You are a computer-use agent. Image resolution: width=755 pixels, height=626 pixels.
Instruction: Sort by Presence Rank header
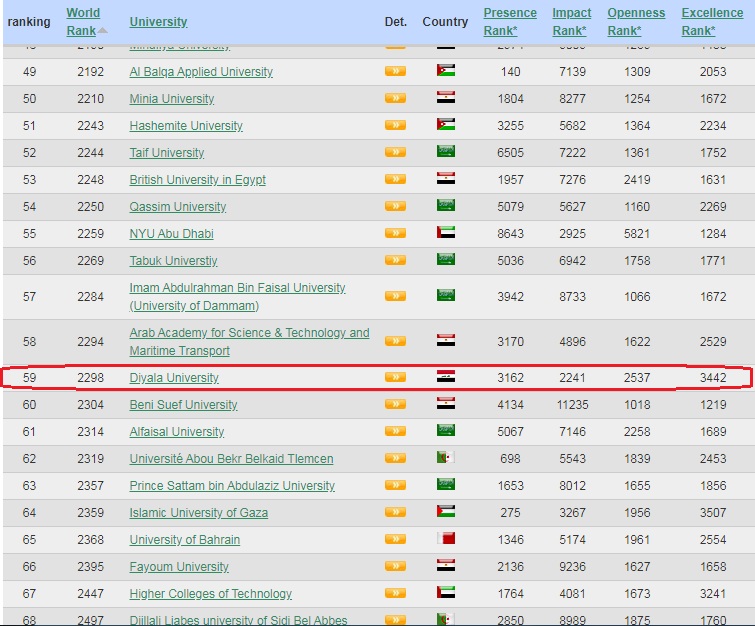point(510,22)
